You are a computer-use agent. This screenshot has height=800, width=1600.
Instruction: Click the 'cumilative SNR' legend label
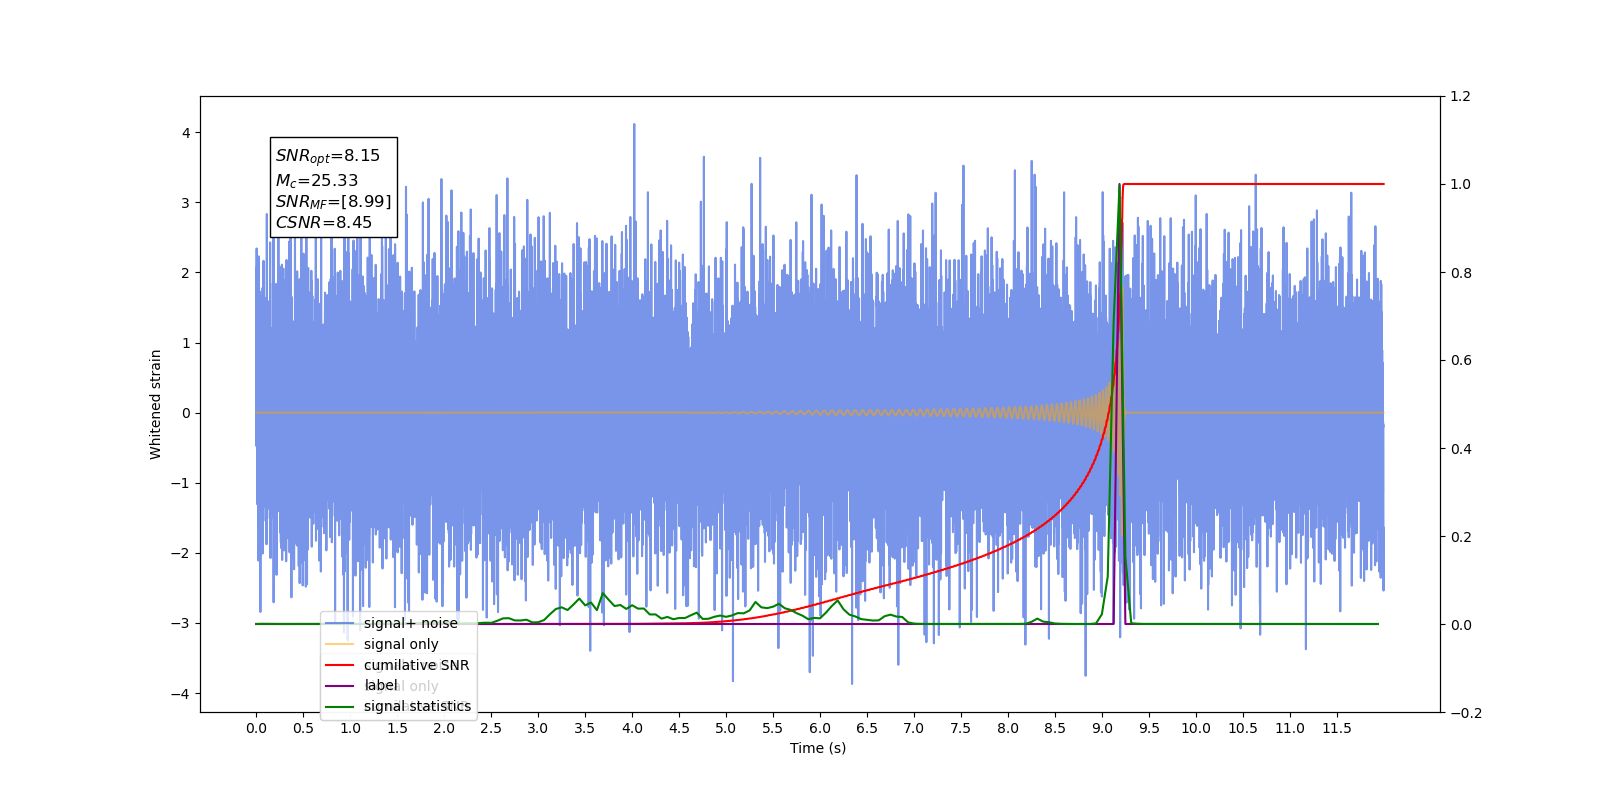pos(416,665)
